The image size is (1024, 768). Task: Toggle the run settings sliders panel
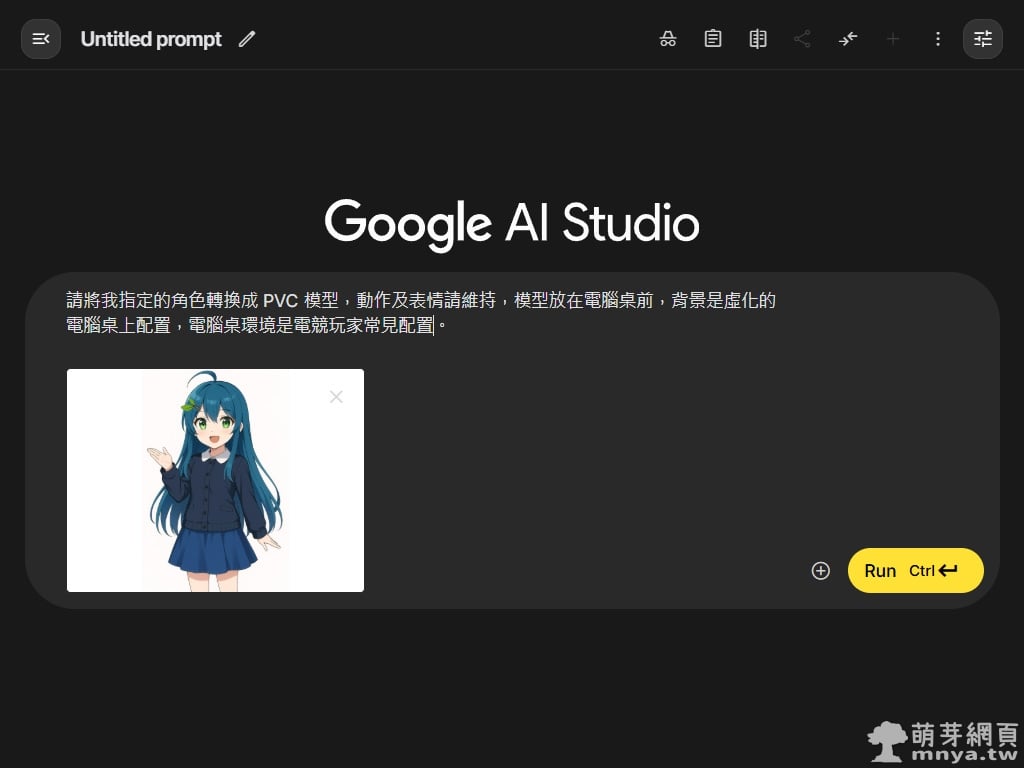pos(983,39)
